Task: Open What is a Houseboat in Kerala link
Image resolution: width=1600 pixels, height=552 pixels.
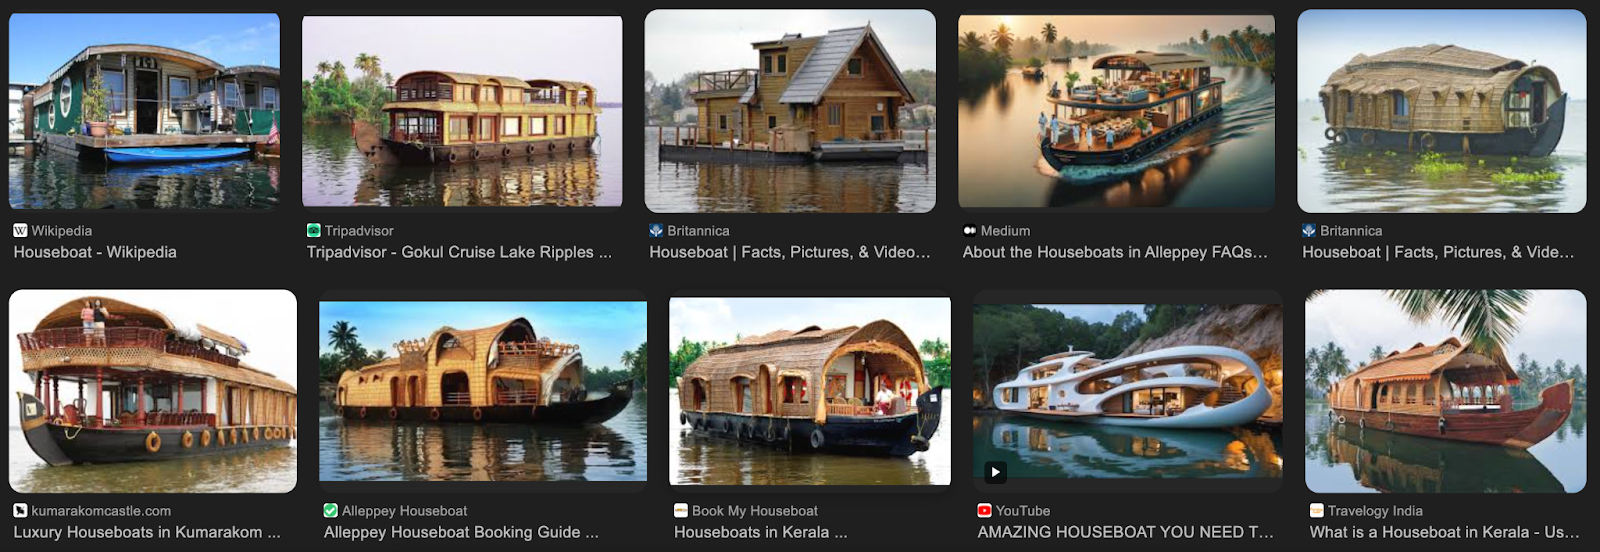Action: (1444, 533)
